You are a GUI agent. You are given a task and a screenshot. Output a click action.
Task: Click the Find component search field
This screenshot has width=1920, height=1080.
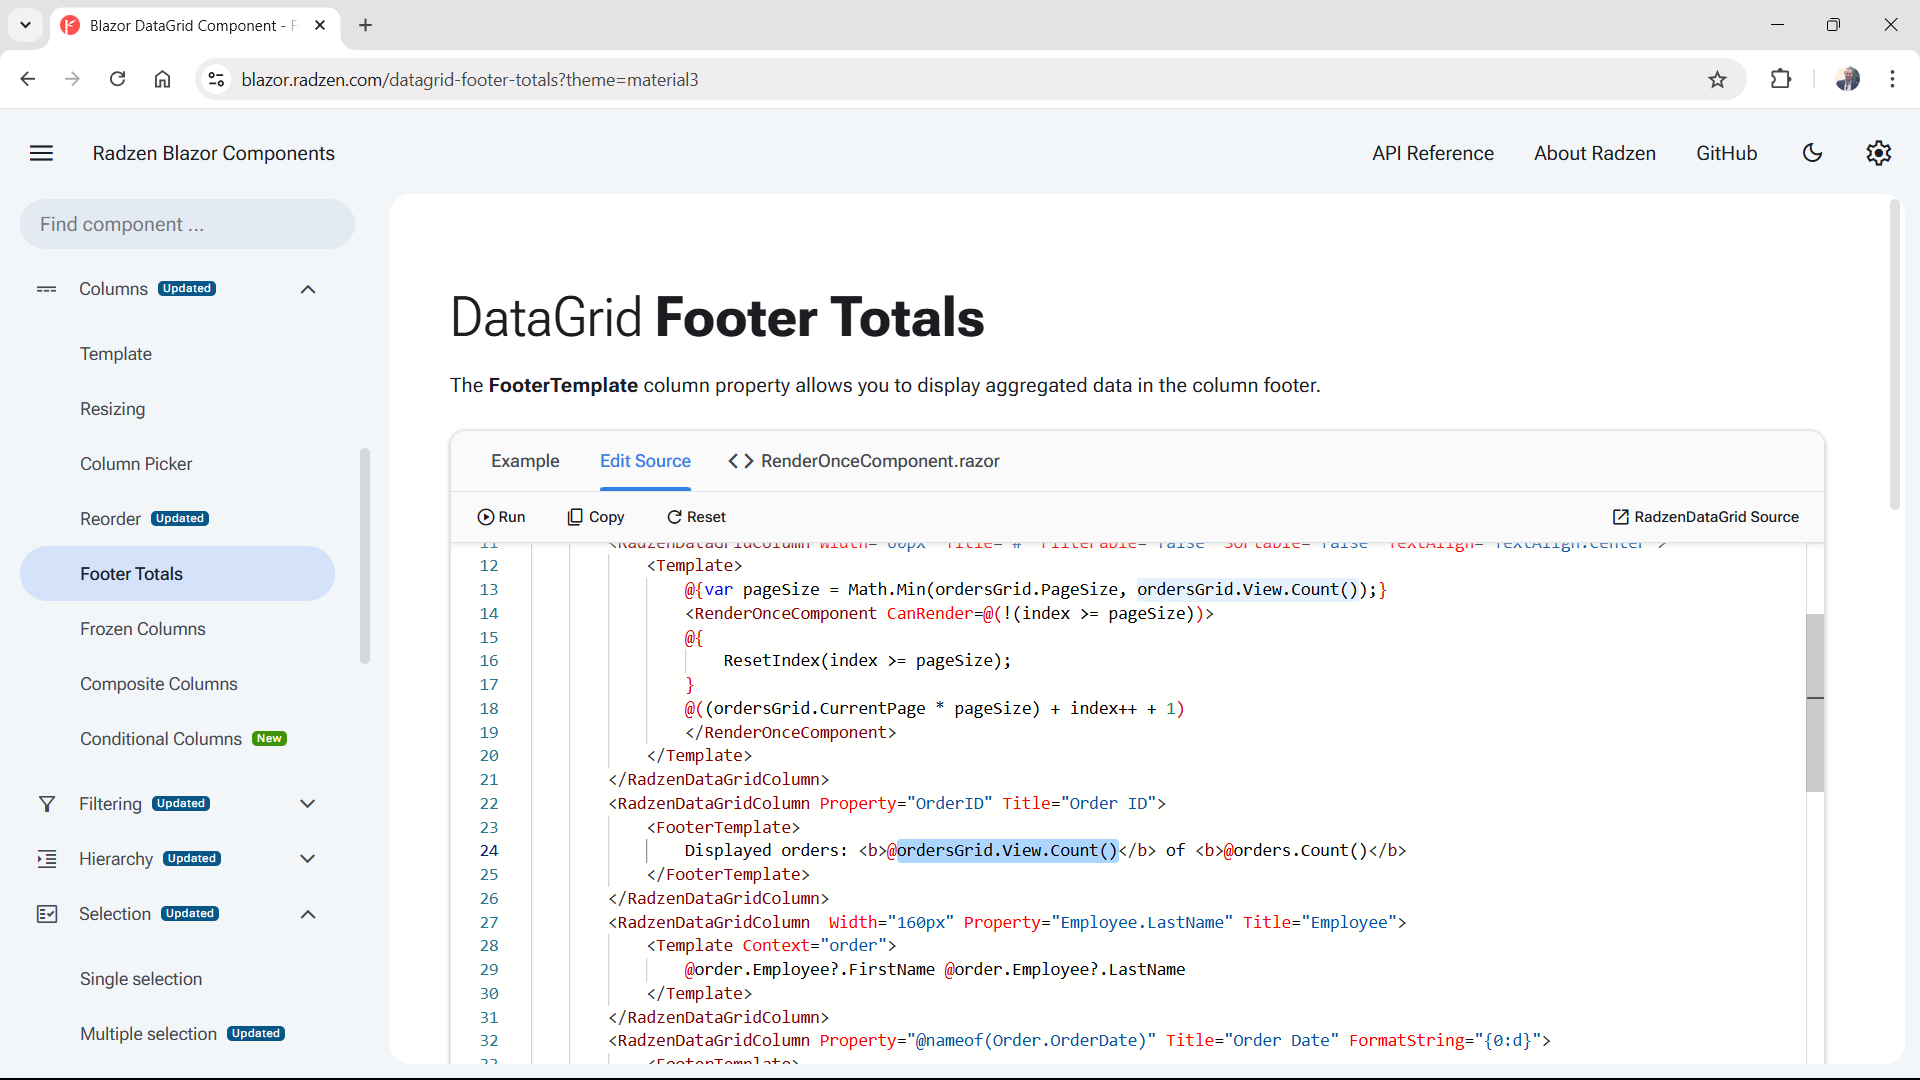click(187, 224)
